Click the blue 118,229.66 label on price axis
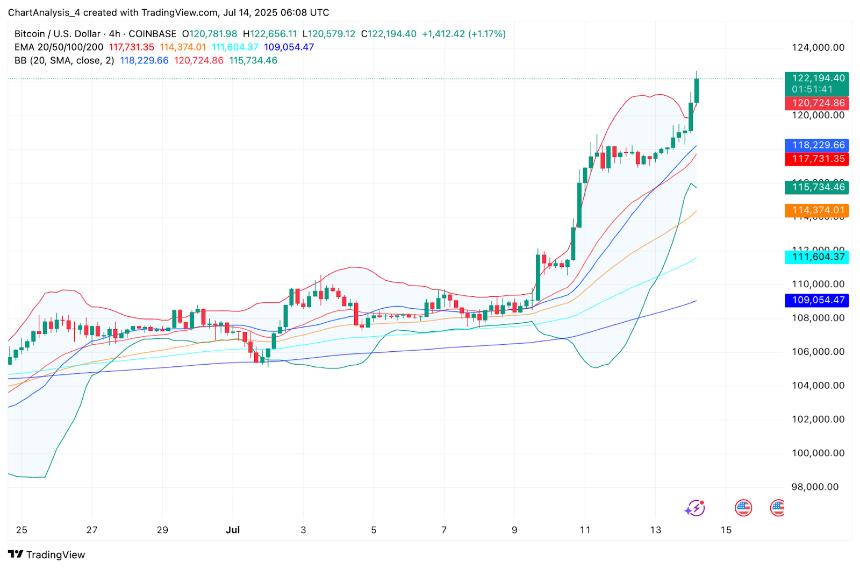This screenshot has width=860, height=568. [817, 145]
